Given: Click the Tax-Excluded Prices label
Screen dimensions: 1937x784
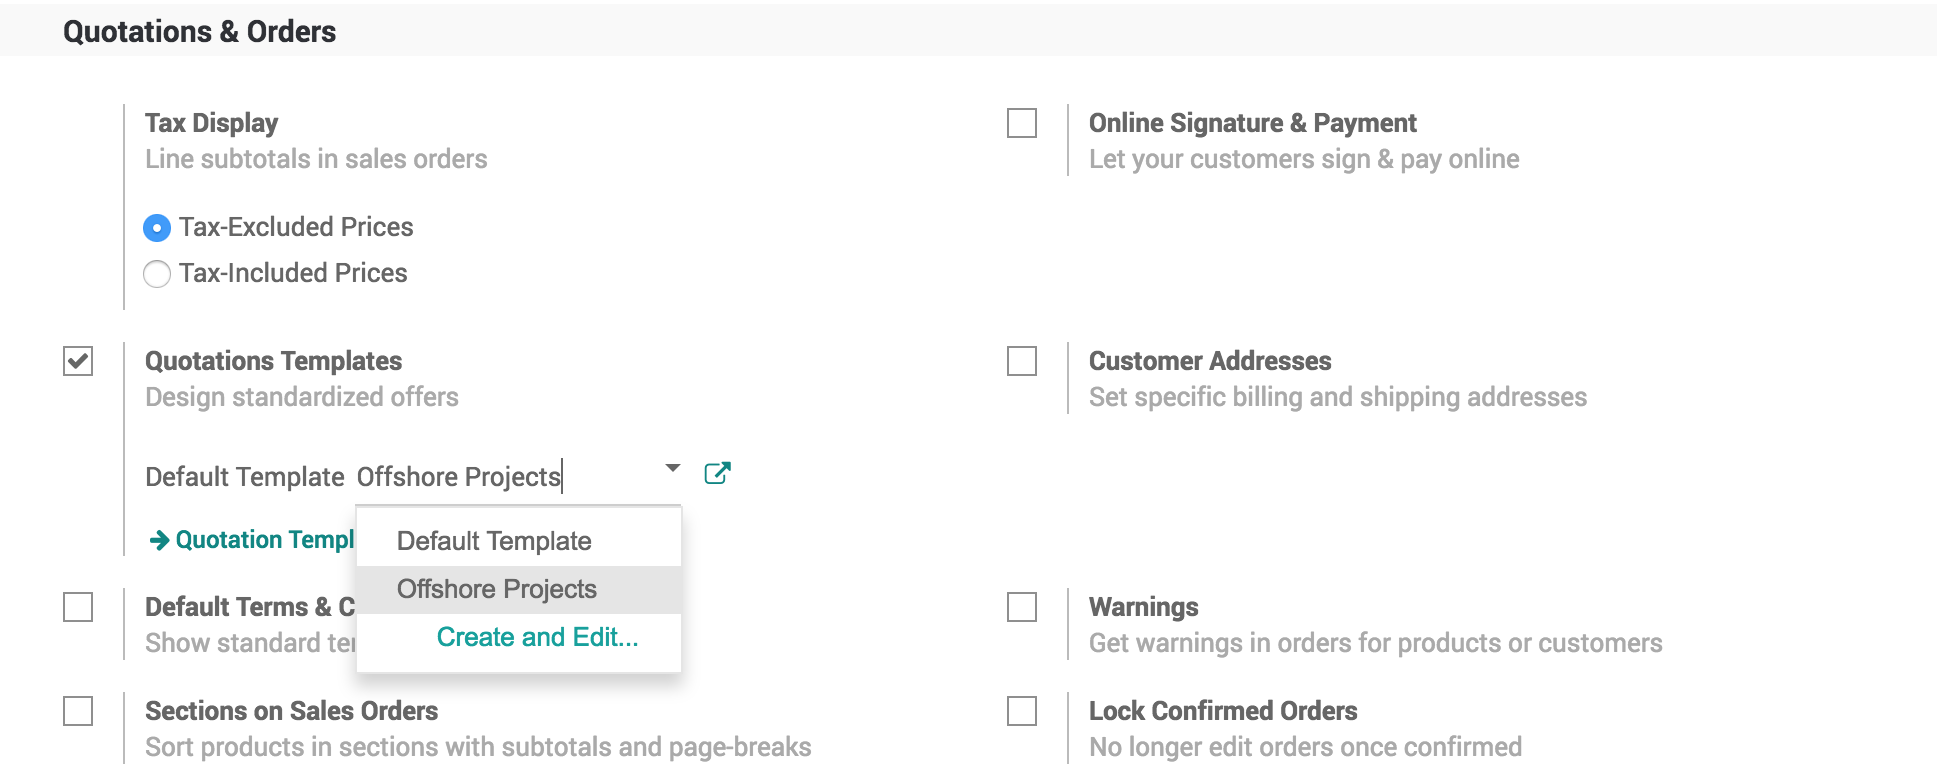Looking at the screenshot, I should click(x=296, y=227).
